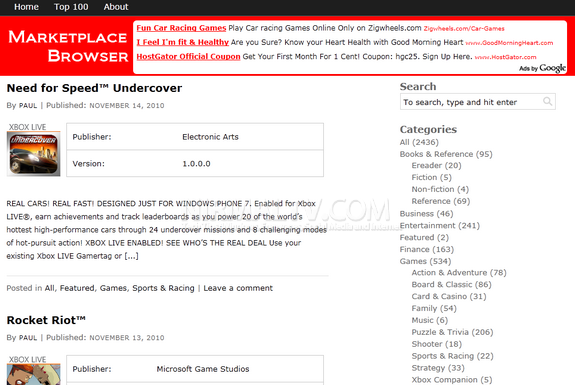Open the Top 100 menu item

click(x=71, y=7)
